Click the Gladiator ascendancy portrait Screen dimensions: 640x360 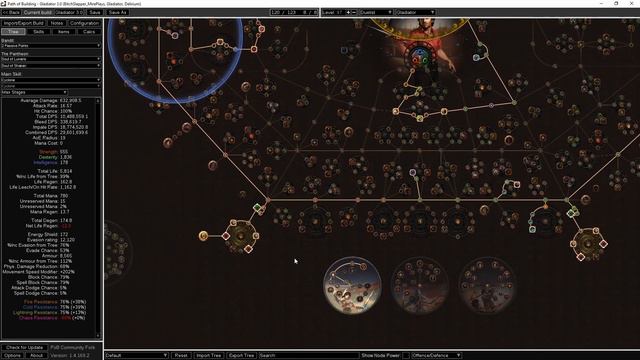(420, 29)
